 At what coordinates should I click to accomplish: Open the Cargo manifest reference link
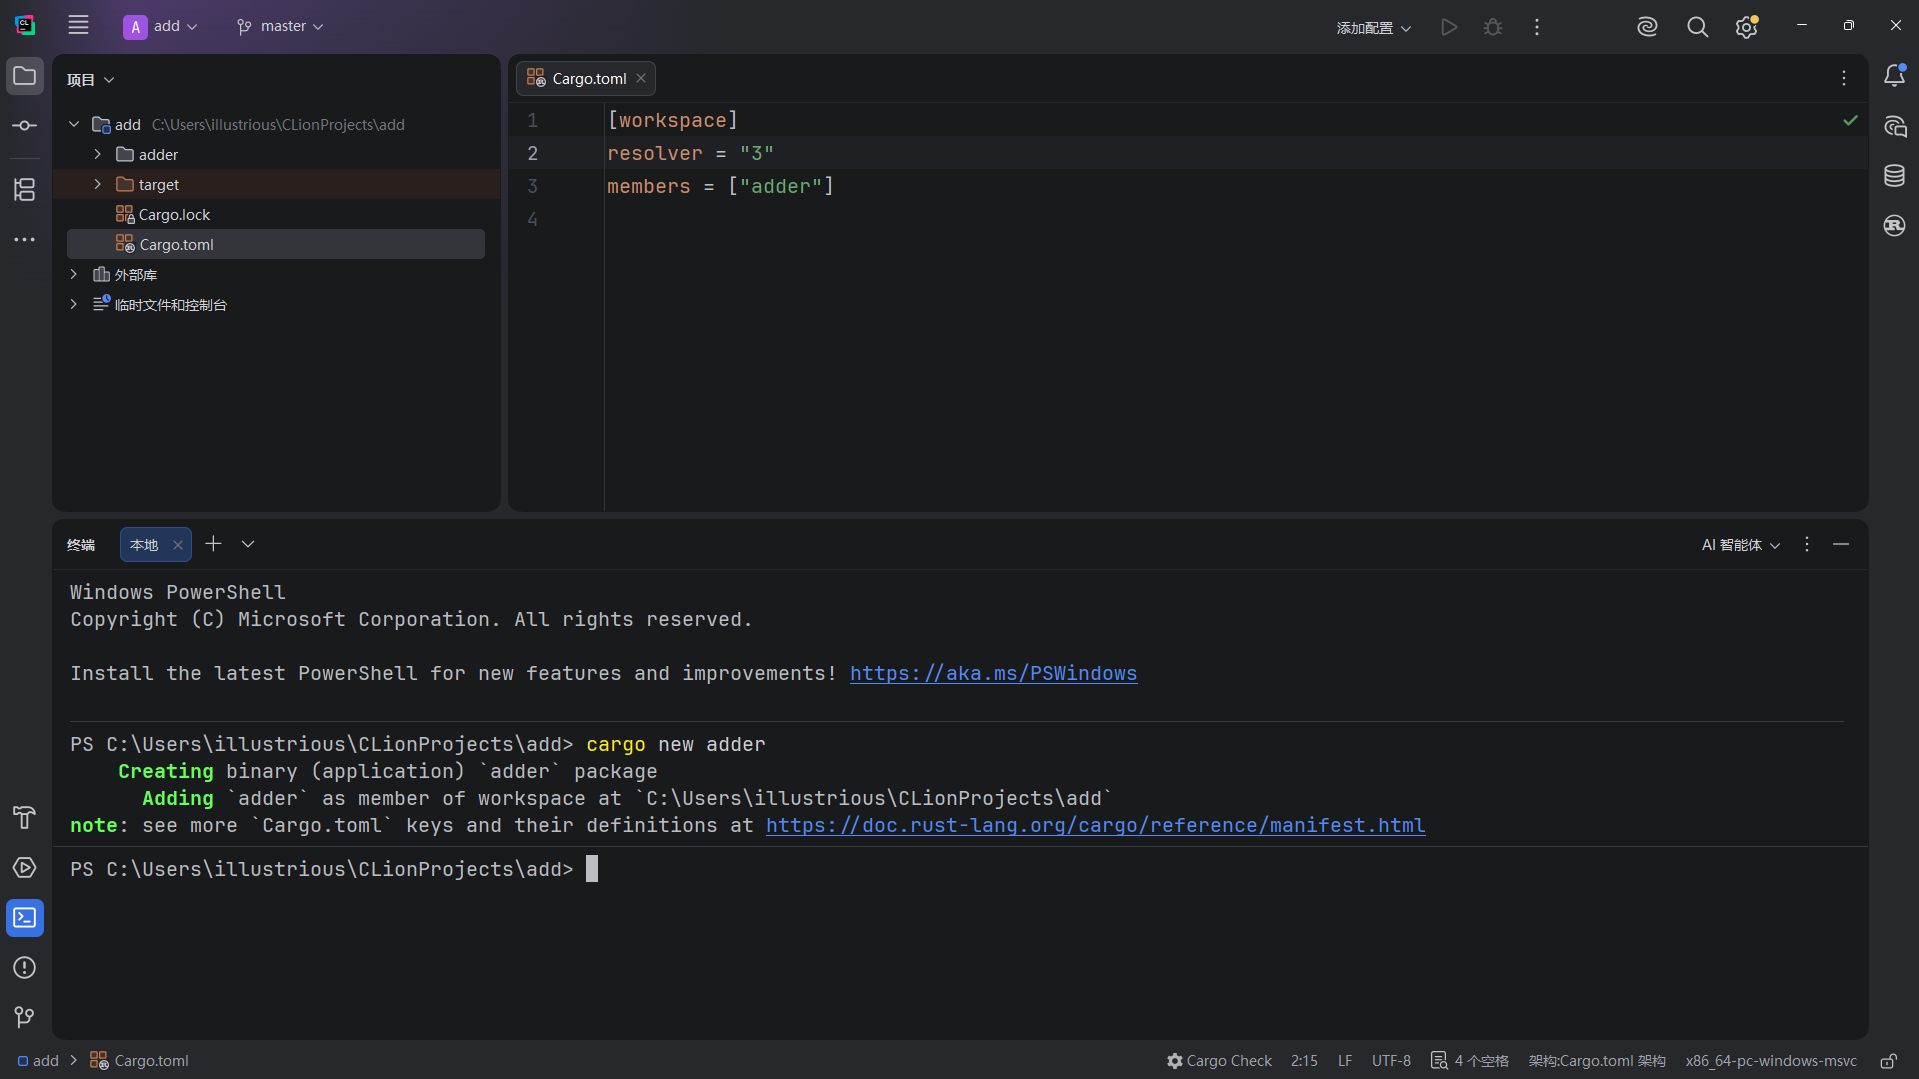[x=1096, y=826]
